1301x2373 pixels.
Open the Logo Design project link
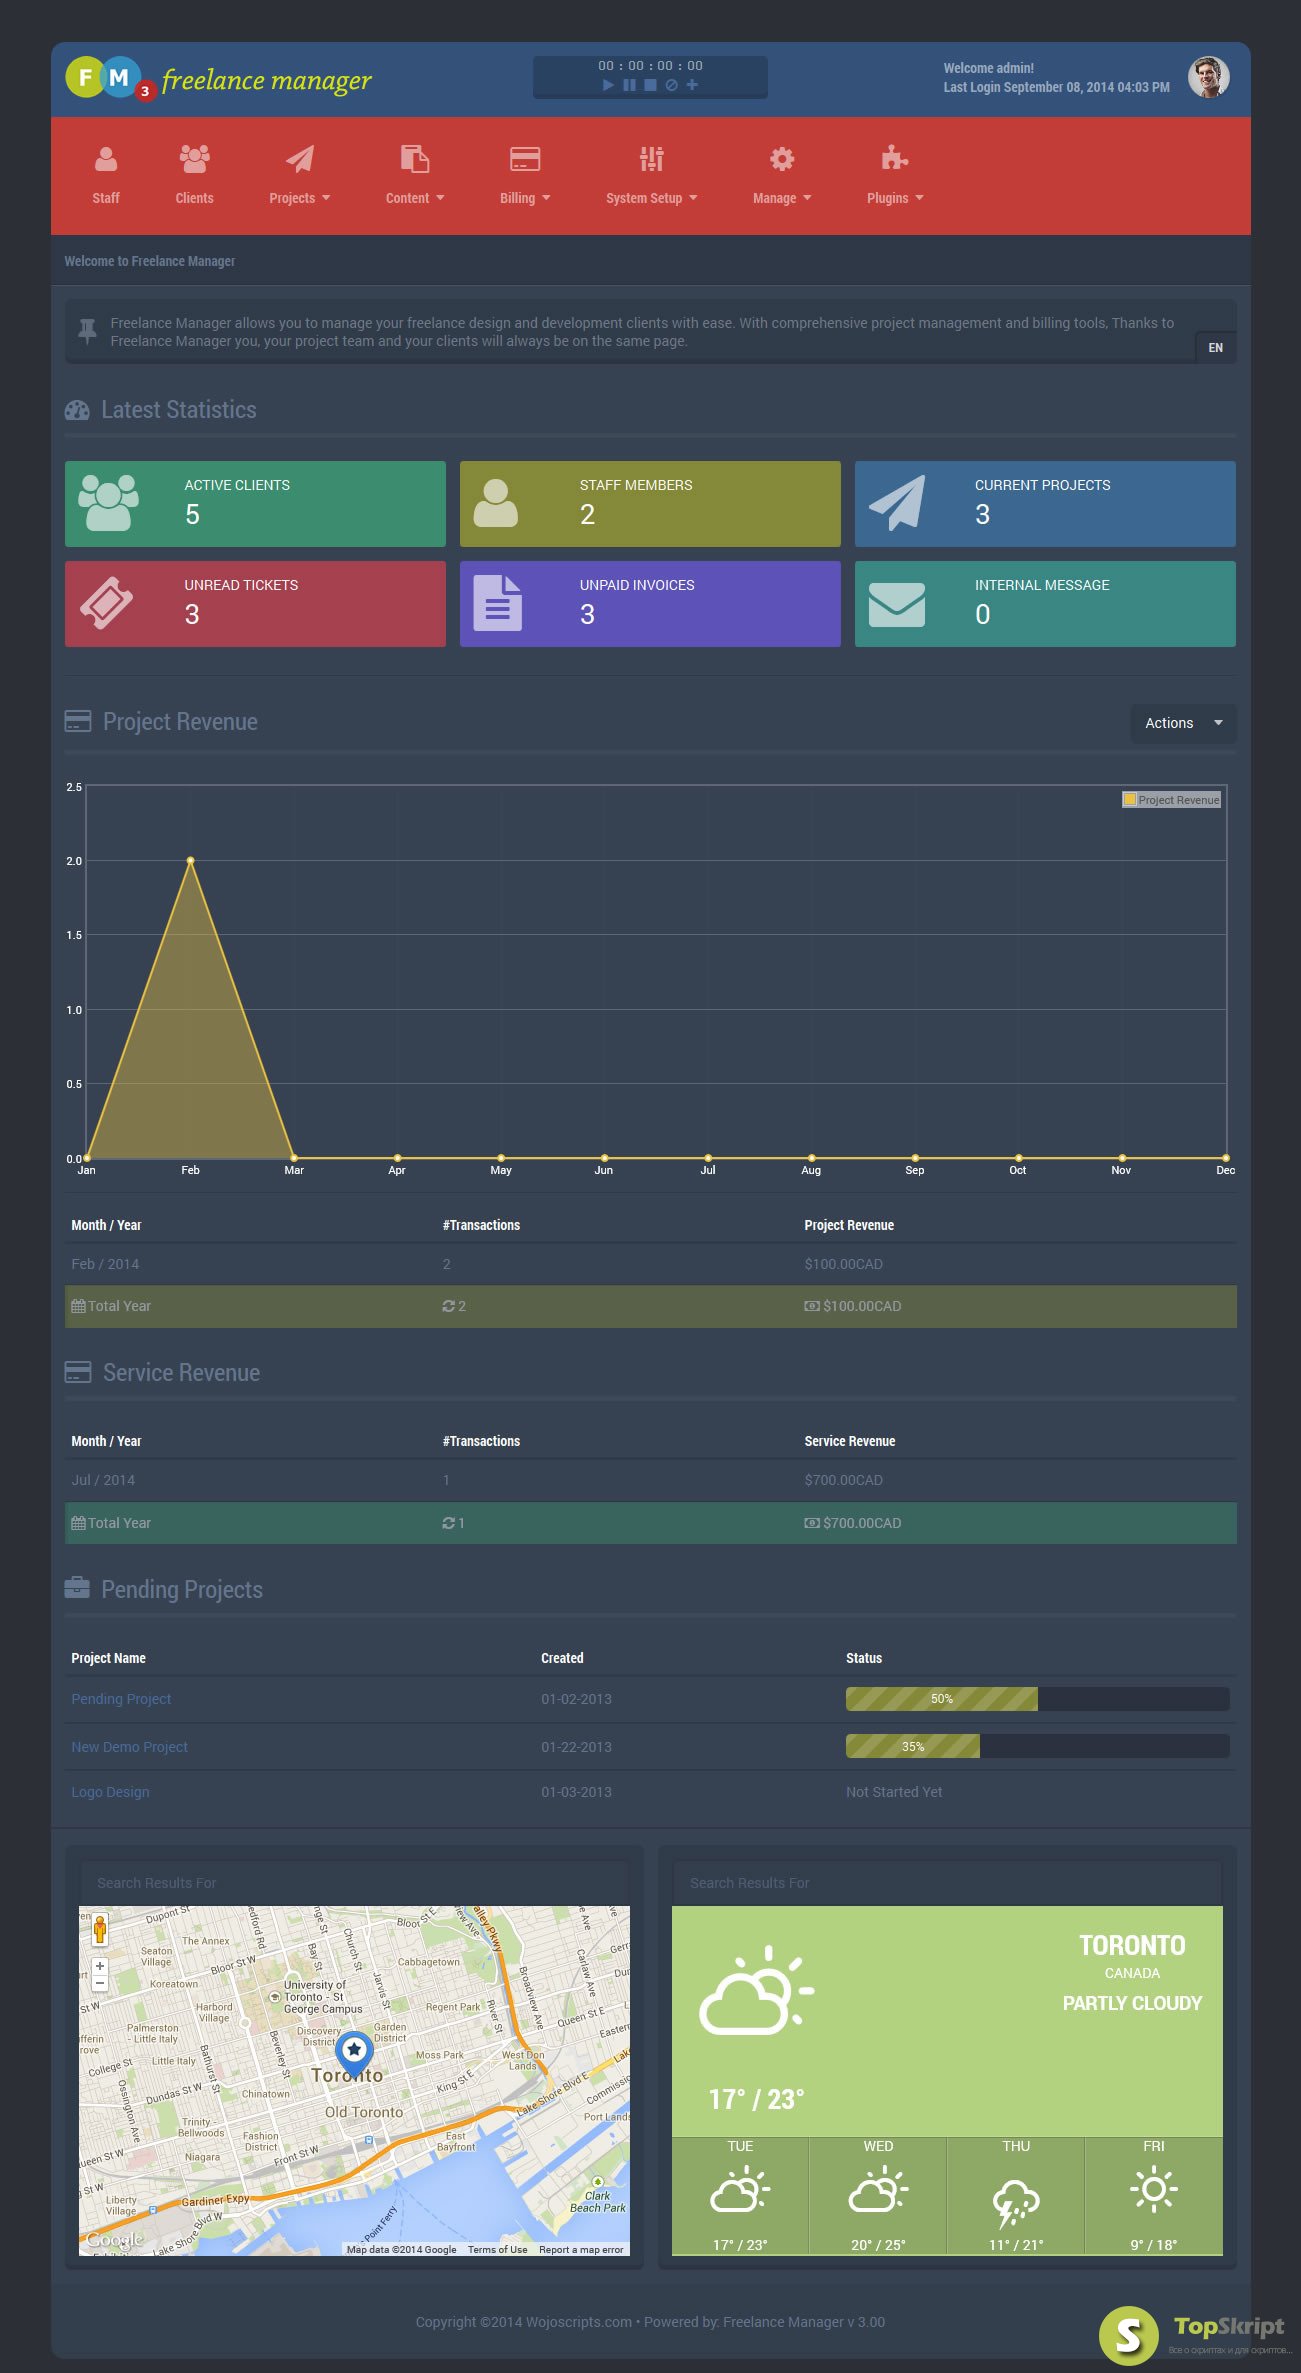coord(110,1792)
